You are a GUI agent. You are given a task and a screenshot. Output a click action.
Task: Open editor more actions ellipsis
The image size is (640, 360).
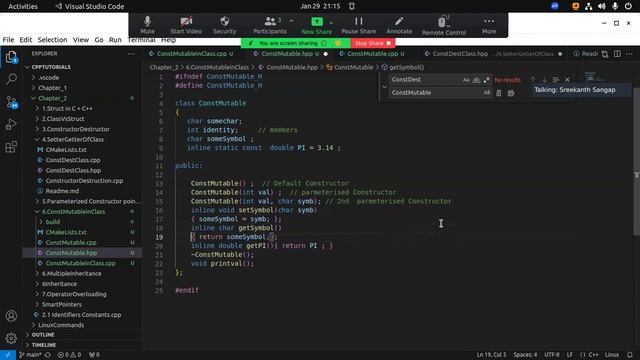(629, 54)
